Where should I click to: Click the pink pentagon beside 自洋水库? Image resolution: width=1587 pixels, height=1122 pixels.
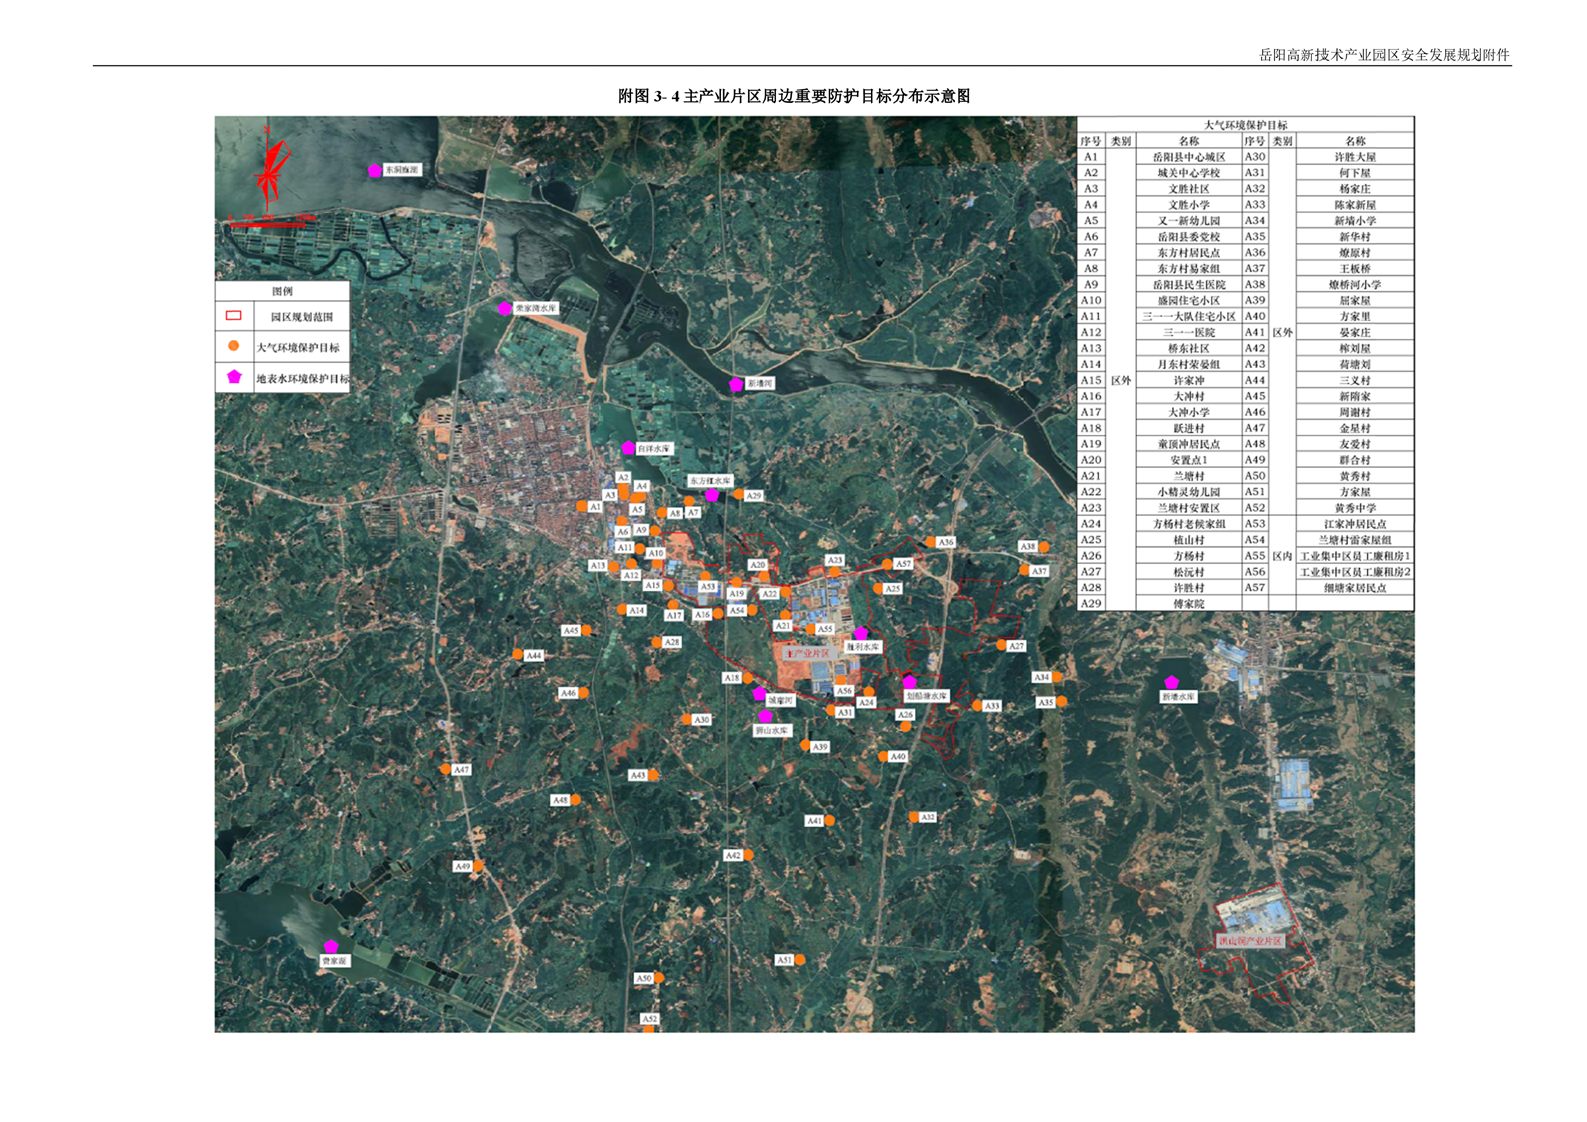point(628,448)
